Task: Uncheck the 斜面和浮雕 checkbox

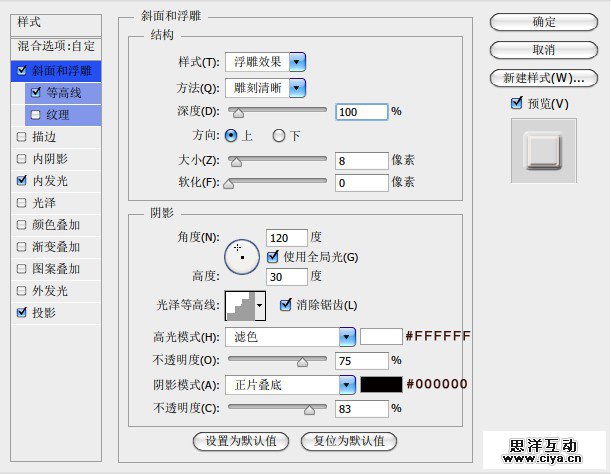Action: pos(22,71)
